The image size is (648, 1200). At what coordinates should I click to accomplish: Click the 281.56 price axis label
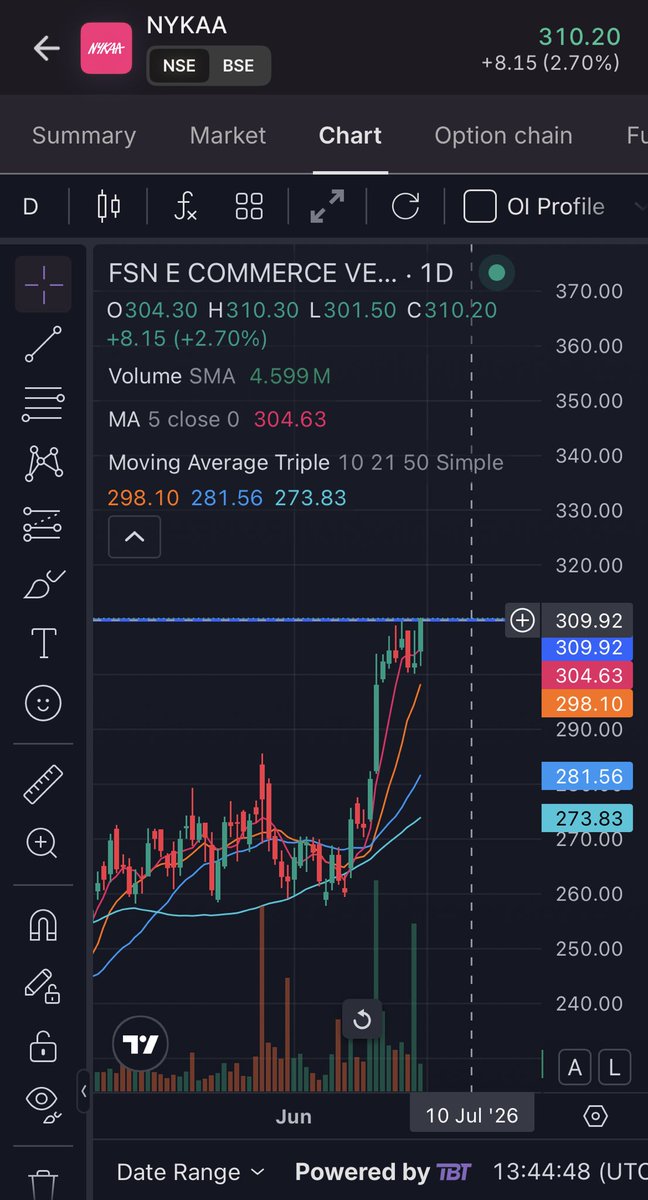589,776
